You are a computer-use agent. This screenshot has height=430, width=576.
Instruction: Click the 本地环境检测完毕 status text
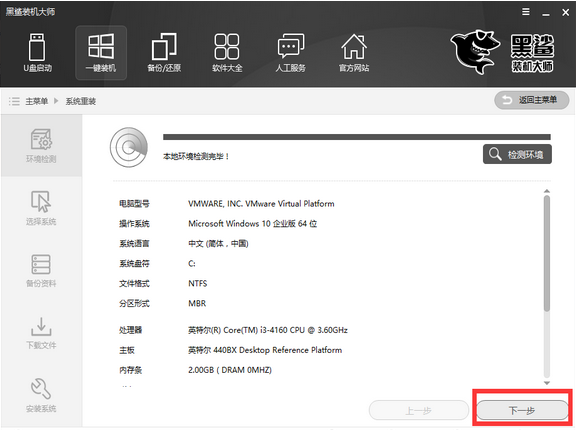coord(196,156)
